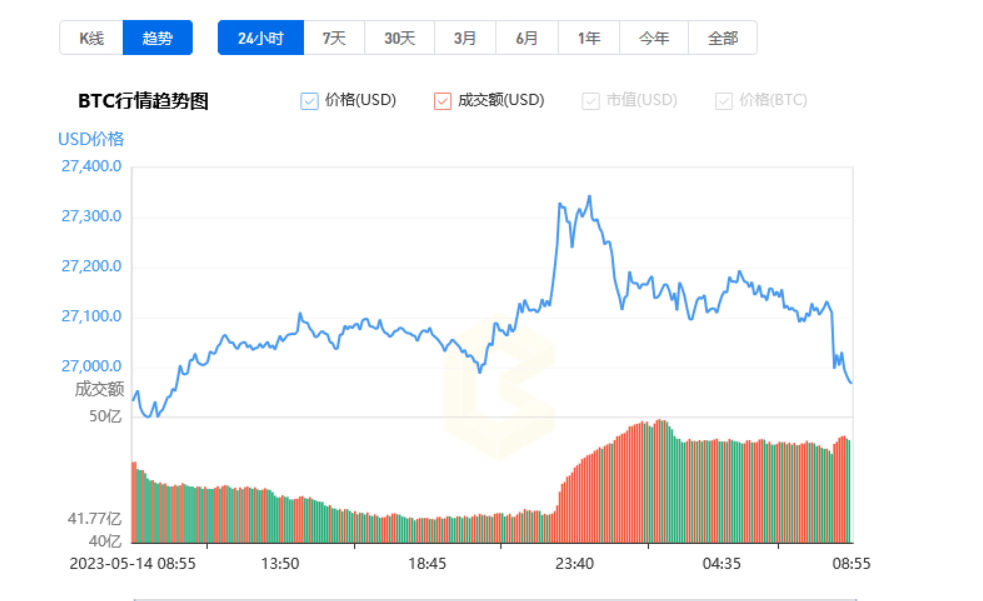Viewport: 983px width, 601px height.
Task: Switch to the 7天 timeframe
Action: click(x=331, y=37)
